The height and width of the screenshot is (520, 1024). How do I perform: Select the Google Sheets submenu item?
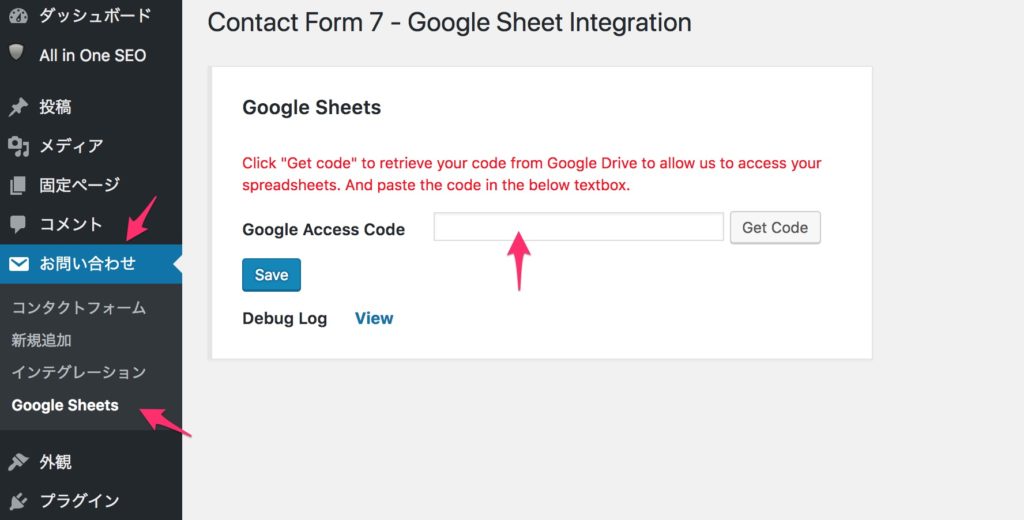pos(65,405)
